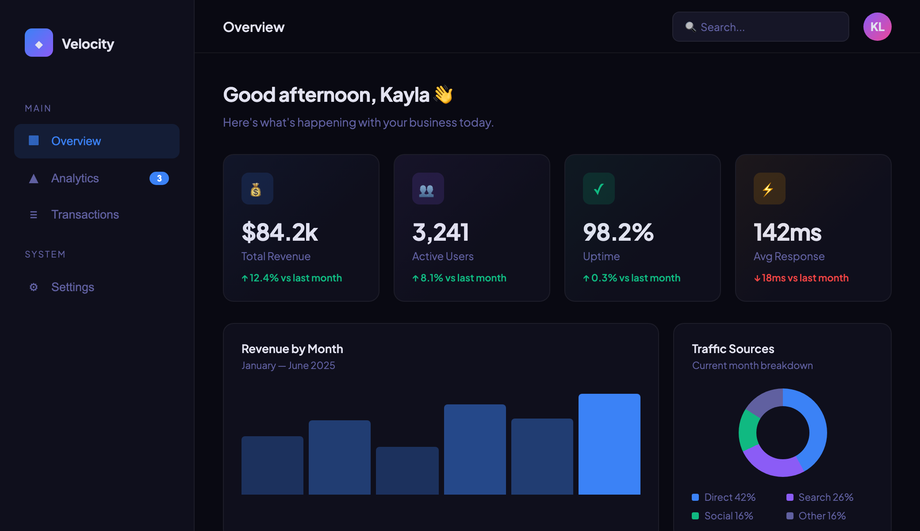Click the Settings gear icon in sidebar
This screenshot has height=531, width=920.
33,287
